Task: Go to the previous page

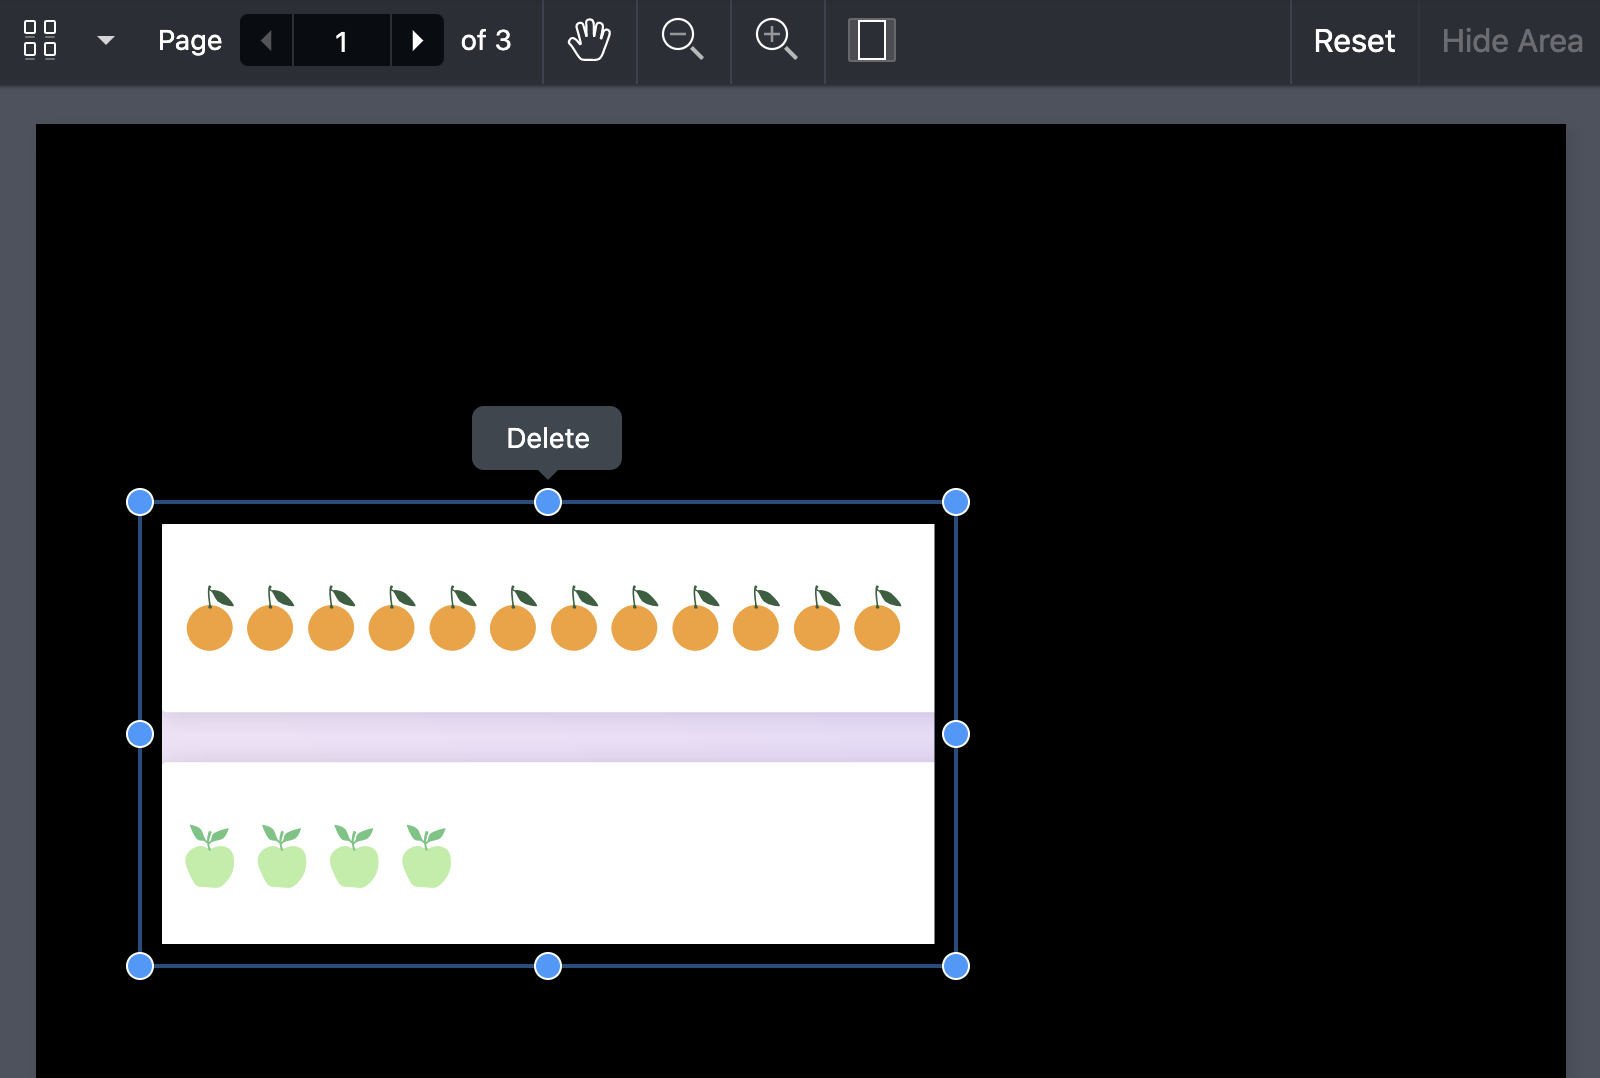Action: [266, 40]
